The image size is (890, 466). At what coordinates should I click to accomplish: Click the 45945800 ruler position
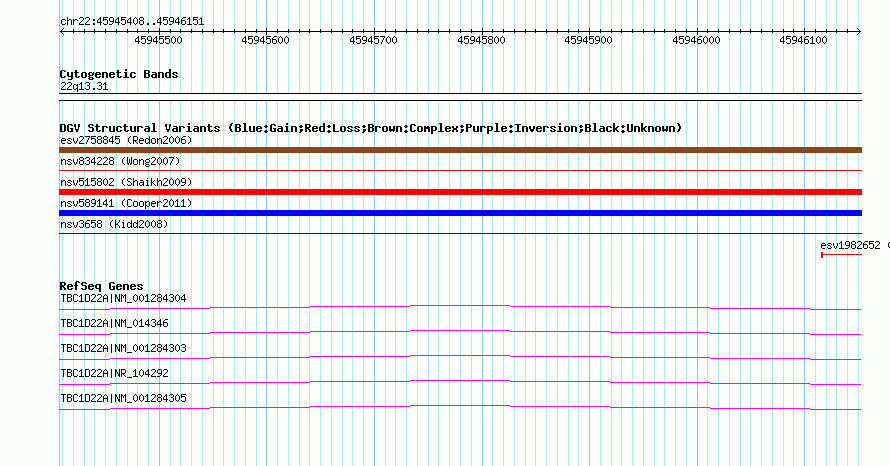coord(481,40)
